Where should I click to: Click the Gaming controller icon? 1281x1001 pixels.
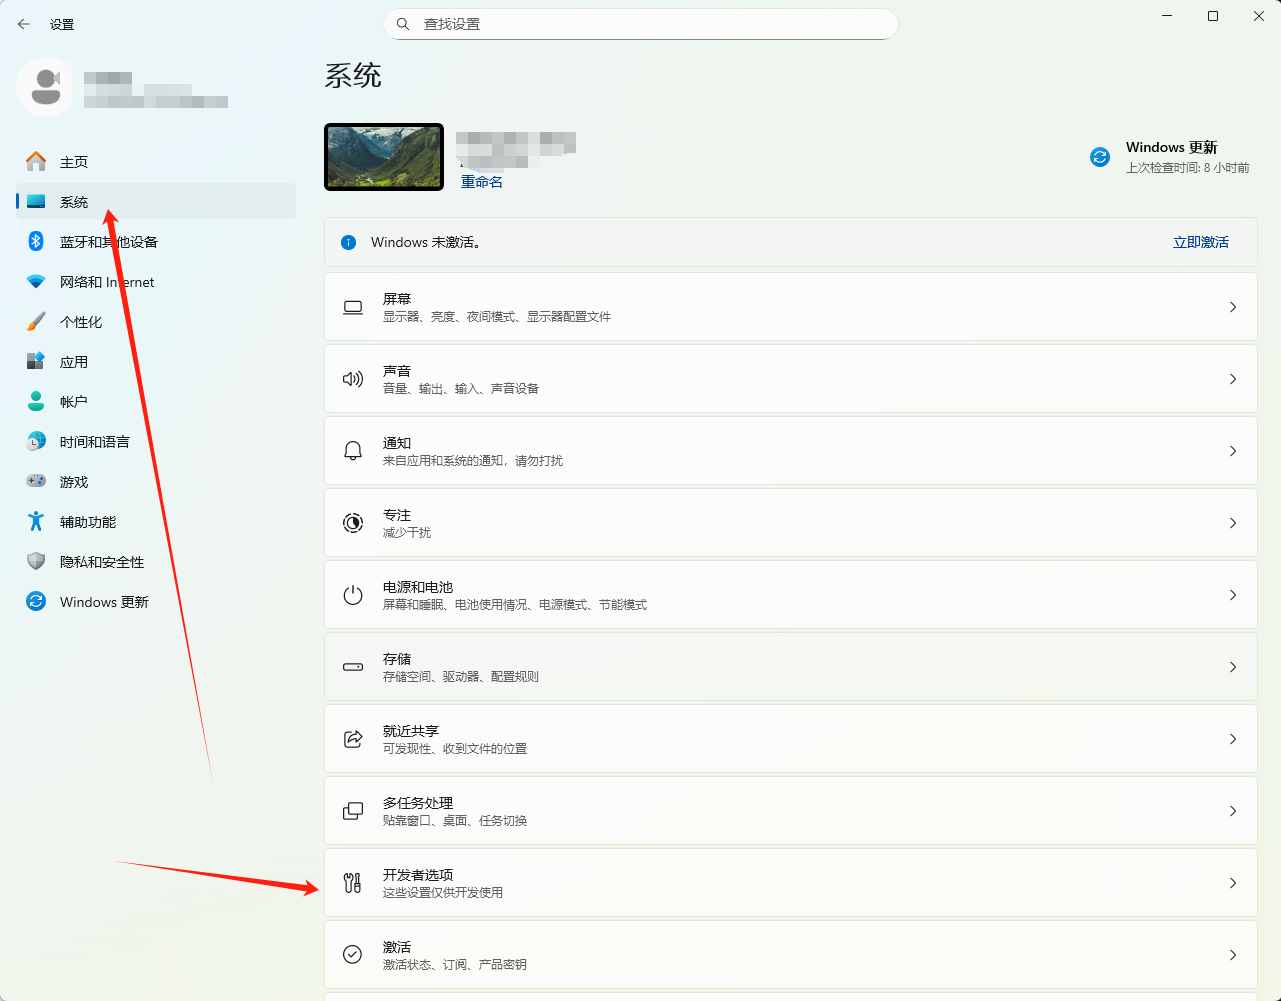pos(33,481)
